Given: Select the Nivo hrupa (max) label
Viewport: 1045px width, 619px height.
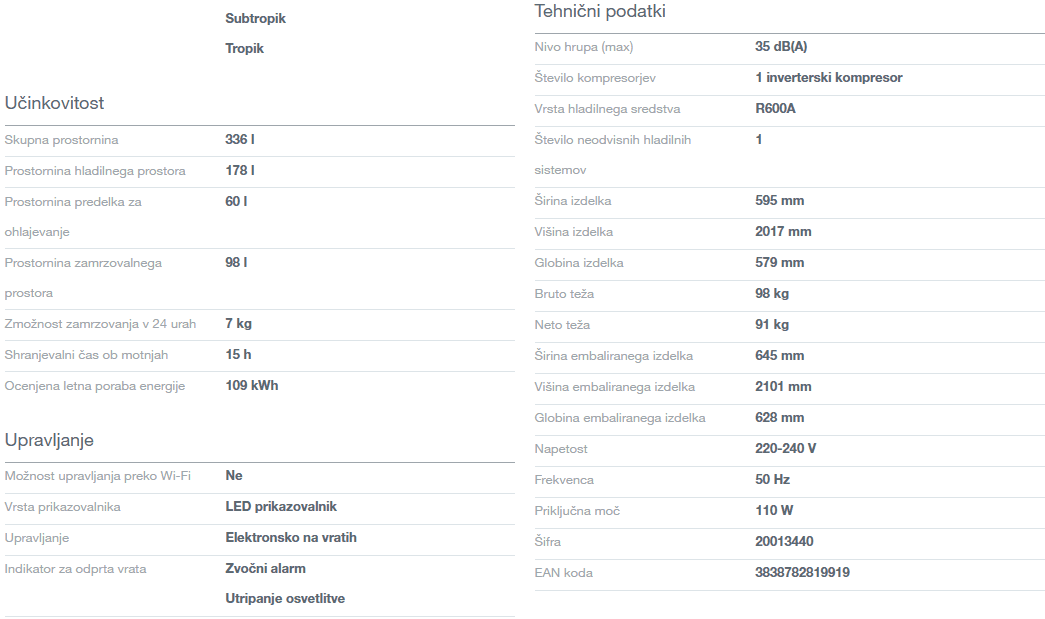Looking at the screenshot, I should pos(584,47).
